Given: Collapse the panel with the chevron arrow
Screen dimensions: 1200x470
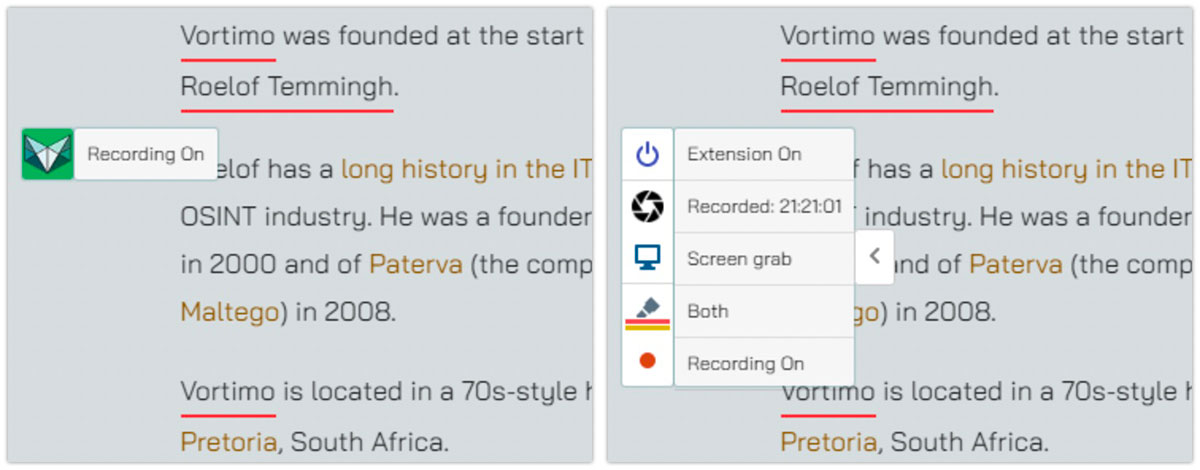Looking at the screenshot, I should [x=874, y=257].
